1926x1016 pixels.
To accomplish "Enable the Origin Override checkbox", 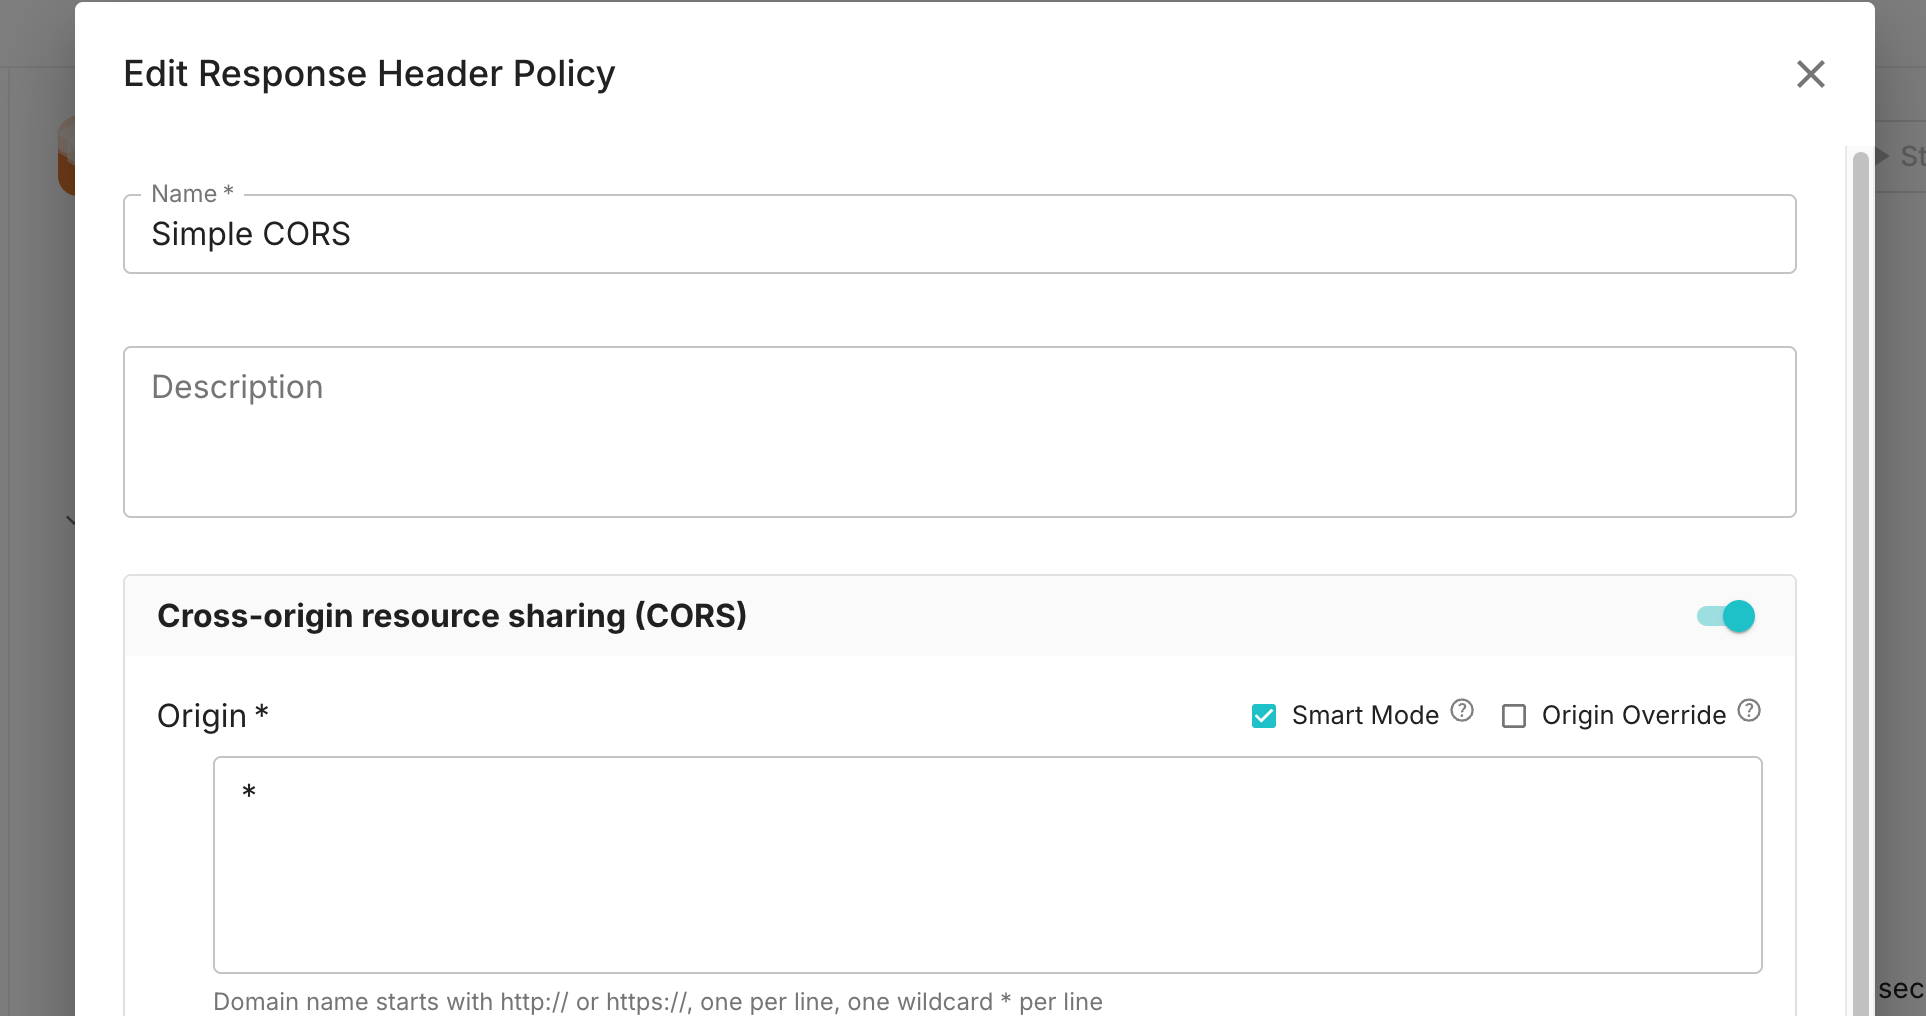I will click(x=1514, y=716).
